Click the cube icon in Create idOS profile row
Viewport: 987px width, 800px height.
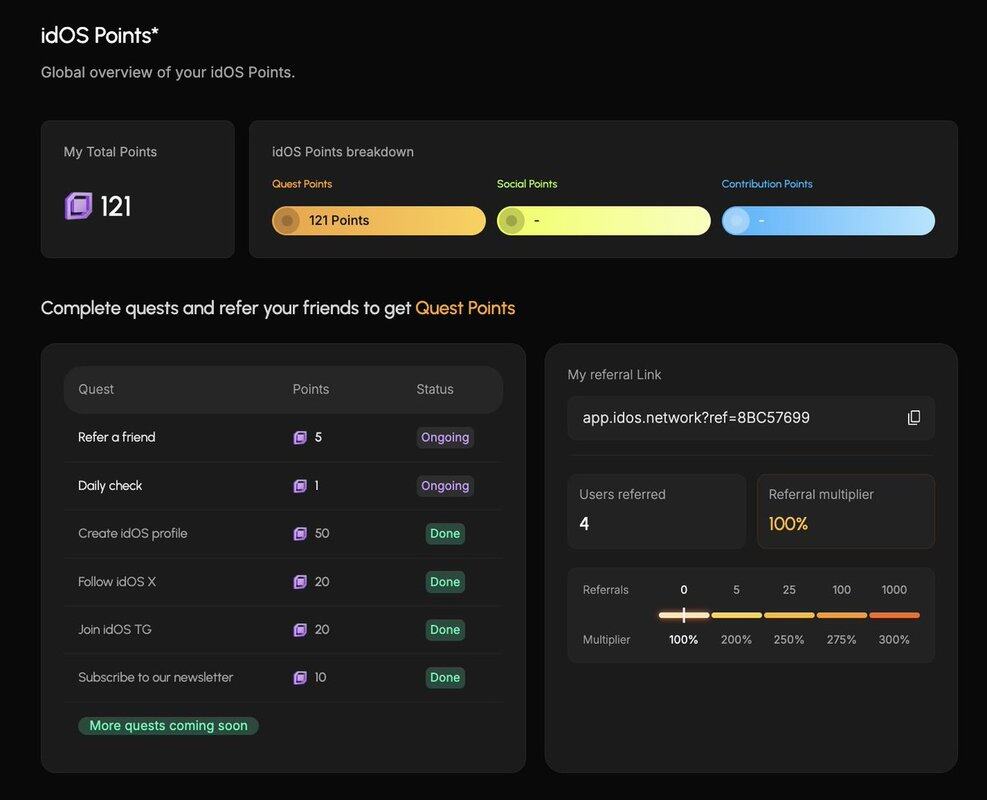point(300,534)
